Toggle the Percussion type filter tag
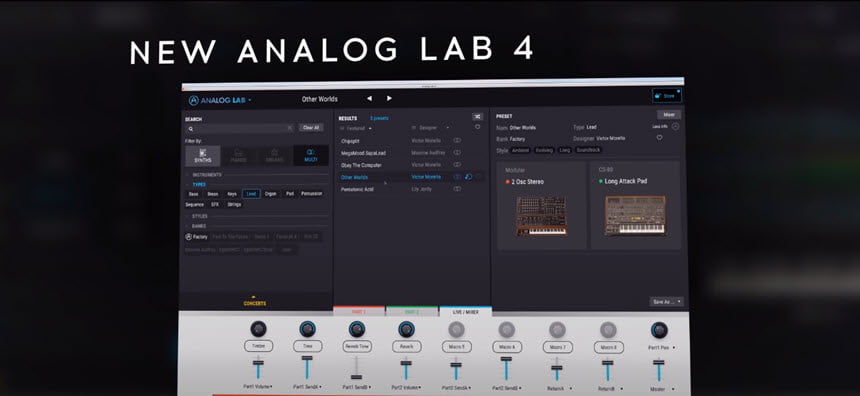 tap(312, 194)
